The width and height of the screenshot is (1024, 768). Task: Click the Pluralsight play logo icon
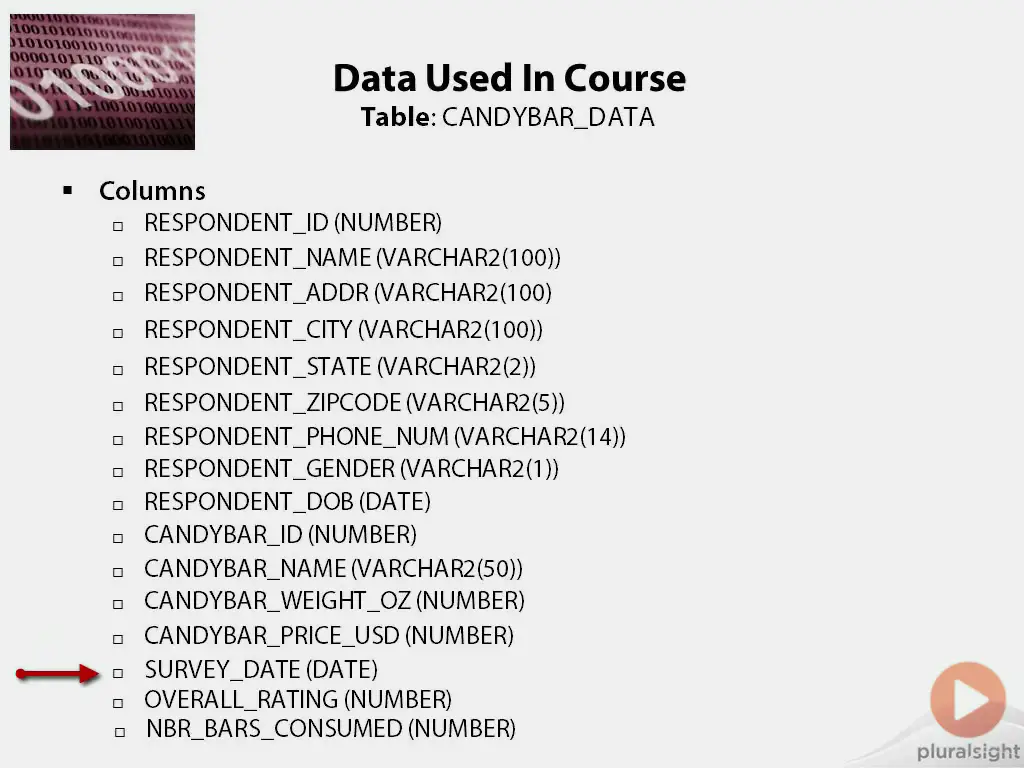pyautogui.click(x=967, y=700)
